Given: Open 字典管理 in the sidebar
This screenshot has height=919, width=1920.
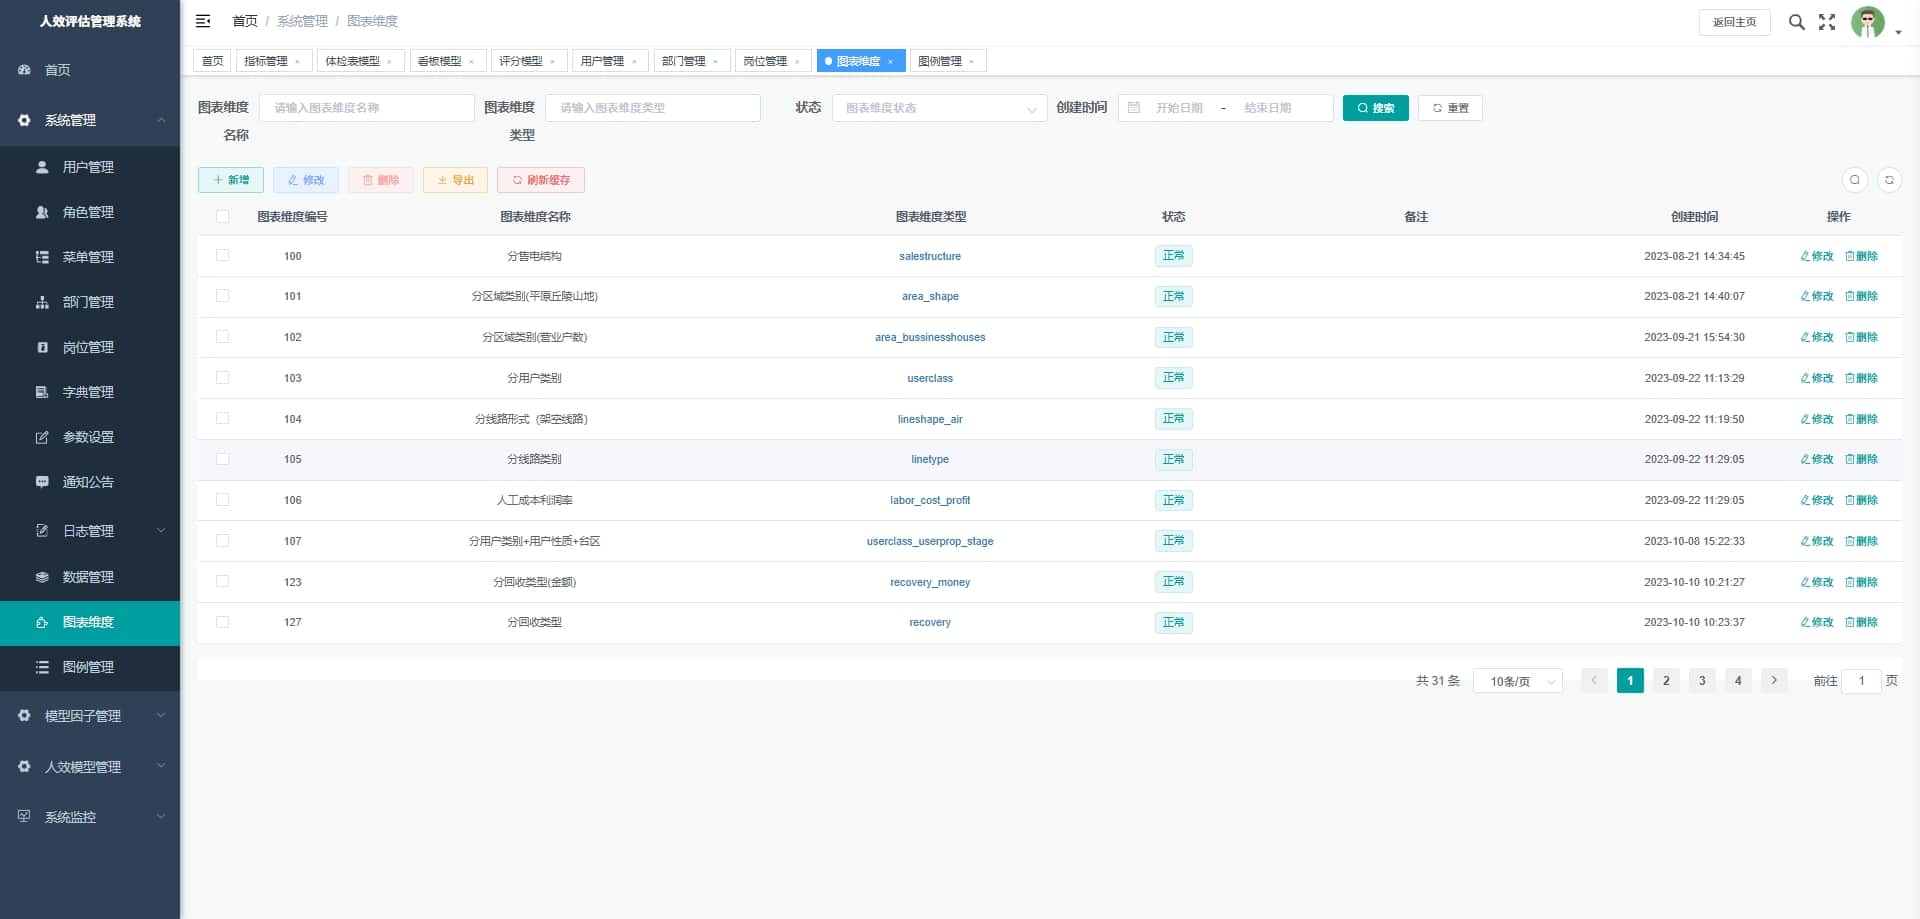Looking at the screenshot, I should [90, 392].
